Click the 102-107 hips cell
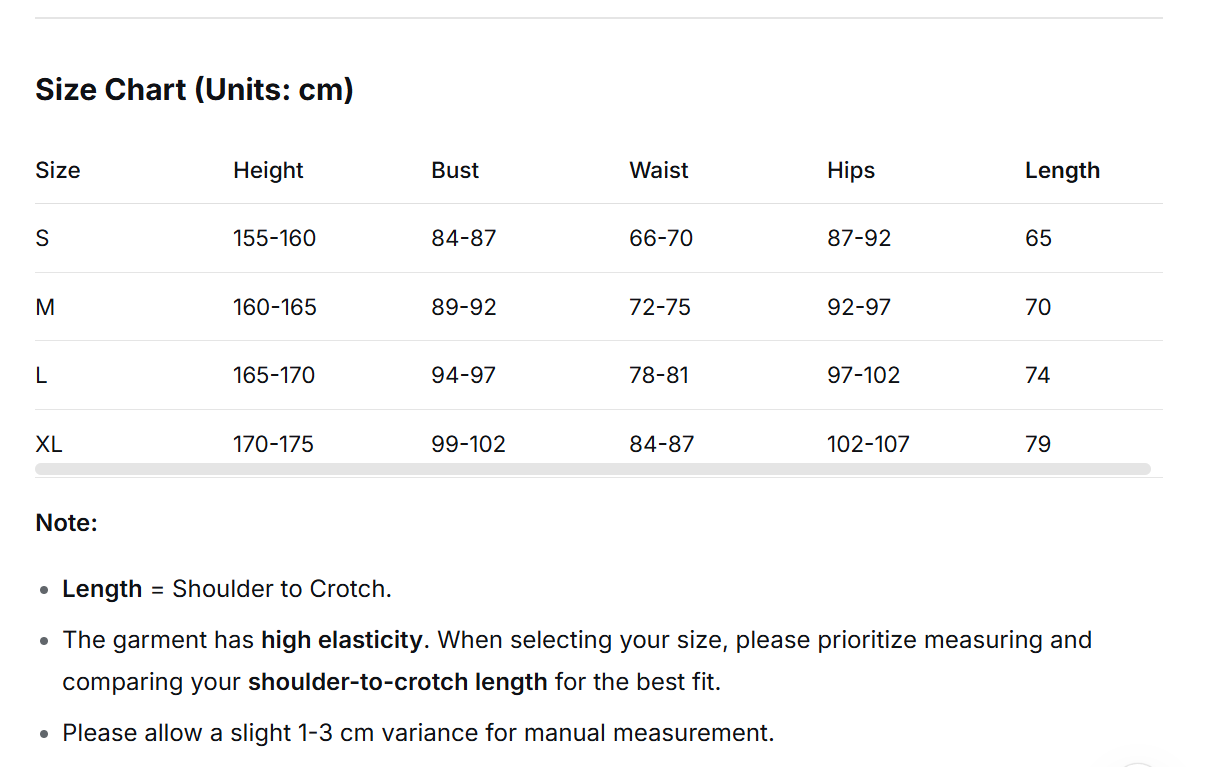The height and width of the screenshot is (767, 1226). click(x=868, y=444)
